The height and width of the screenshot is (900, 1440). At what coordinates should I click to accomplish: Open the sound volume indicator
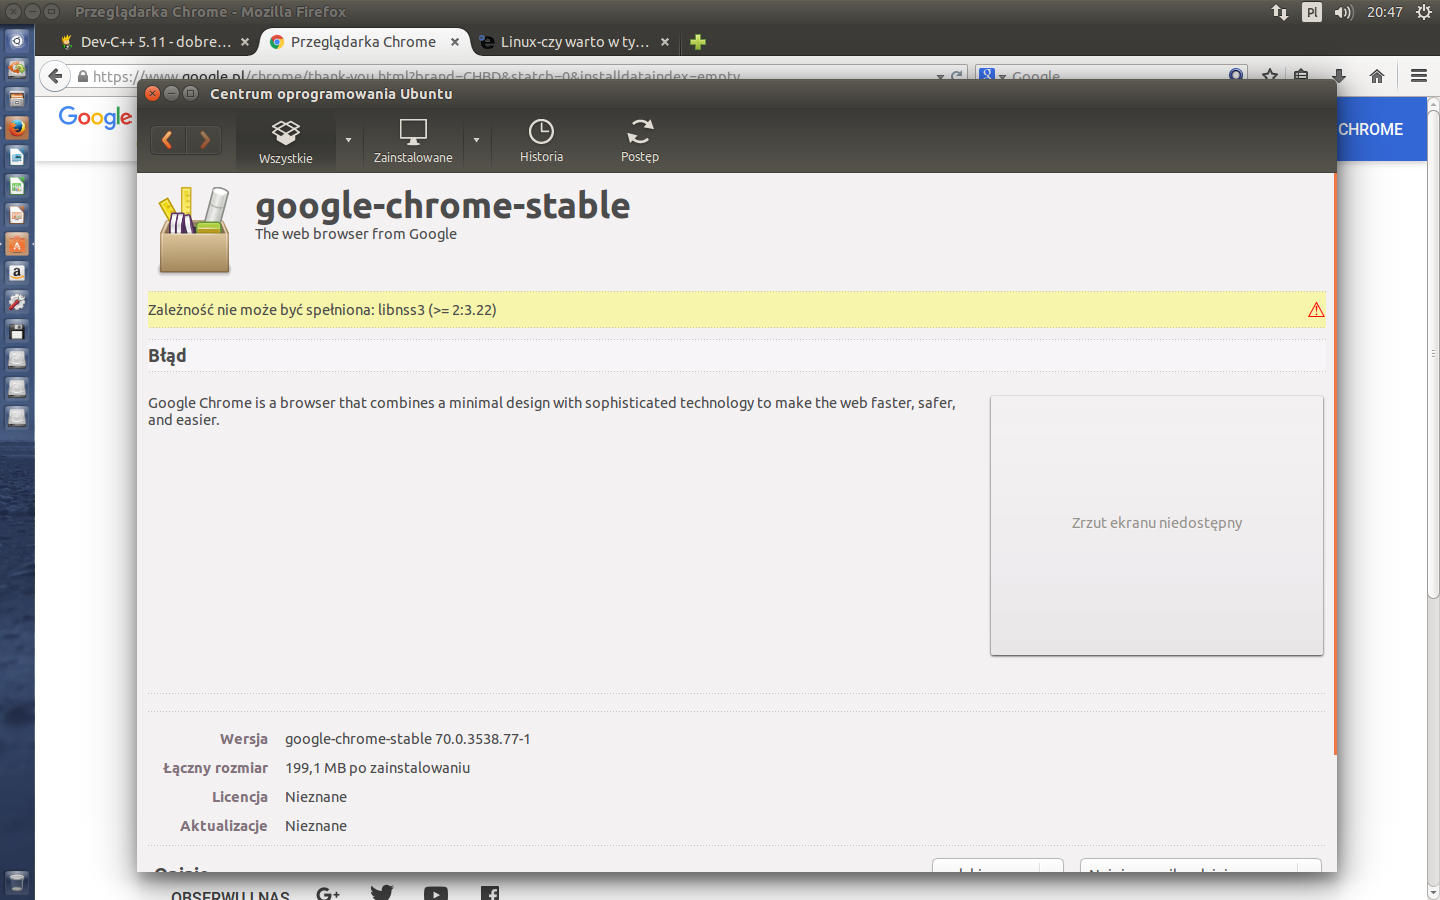tap(1343, 12)
